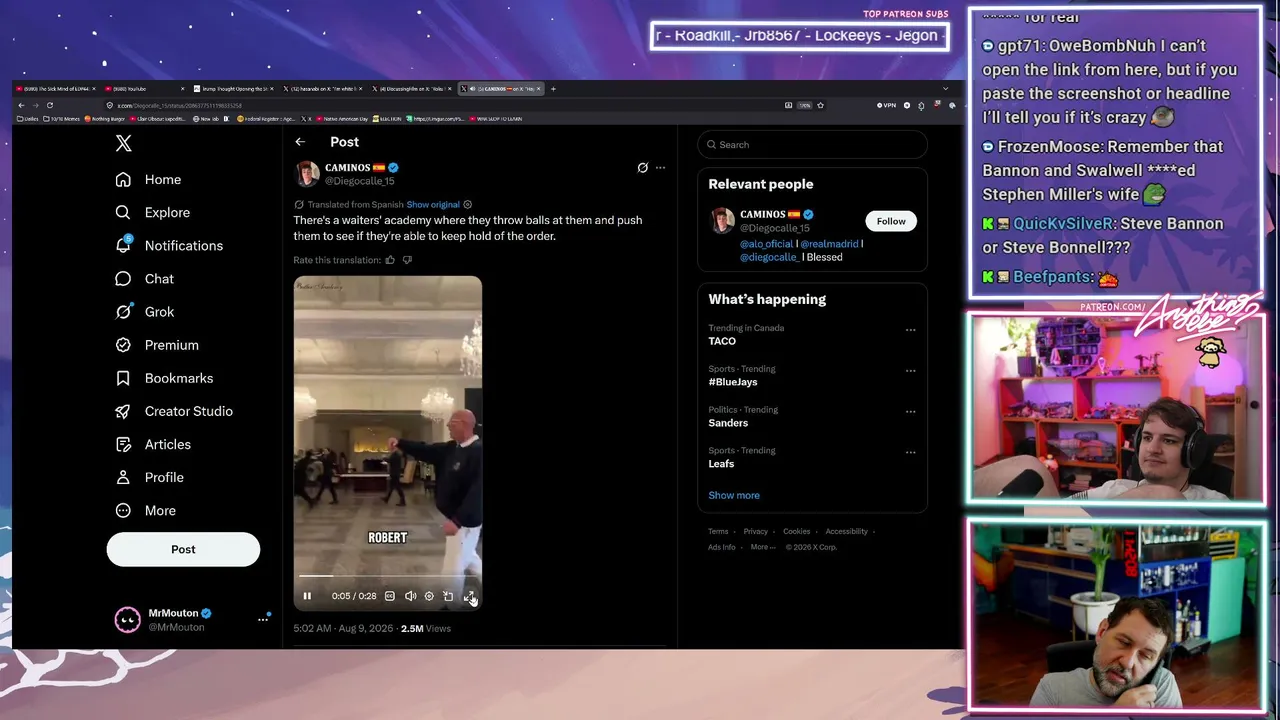The height and width of the screenshot is (720, 1280).
Task: Open Articles in the sidebar
Action: pyautogui.click(x=153, y=444)
